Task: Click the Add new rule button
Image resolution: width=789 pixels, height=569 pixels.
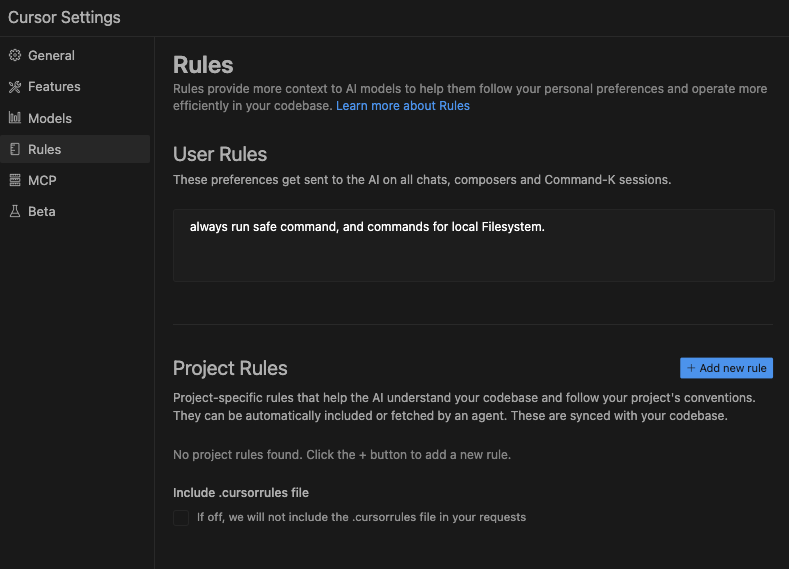Action: pos(726,368)
